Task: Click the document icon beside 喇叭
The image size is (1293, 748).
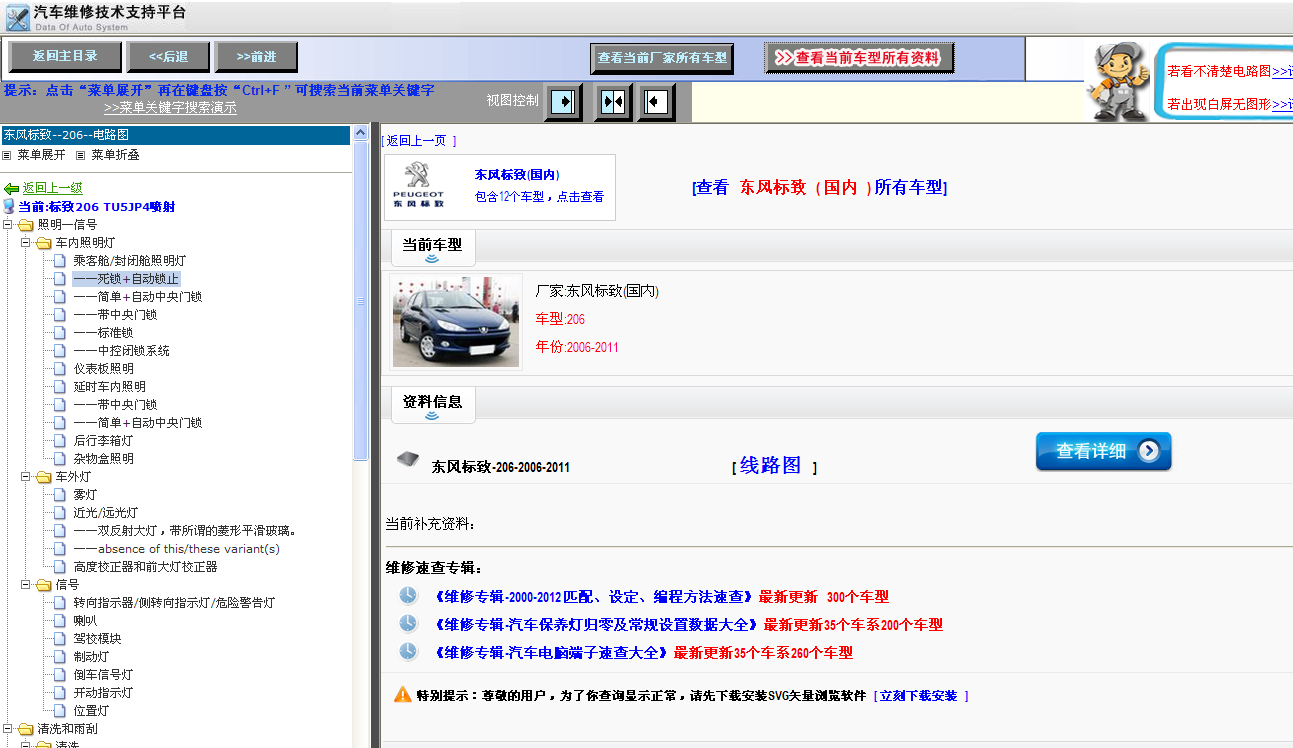Action: click(60, 621)
